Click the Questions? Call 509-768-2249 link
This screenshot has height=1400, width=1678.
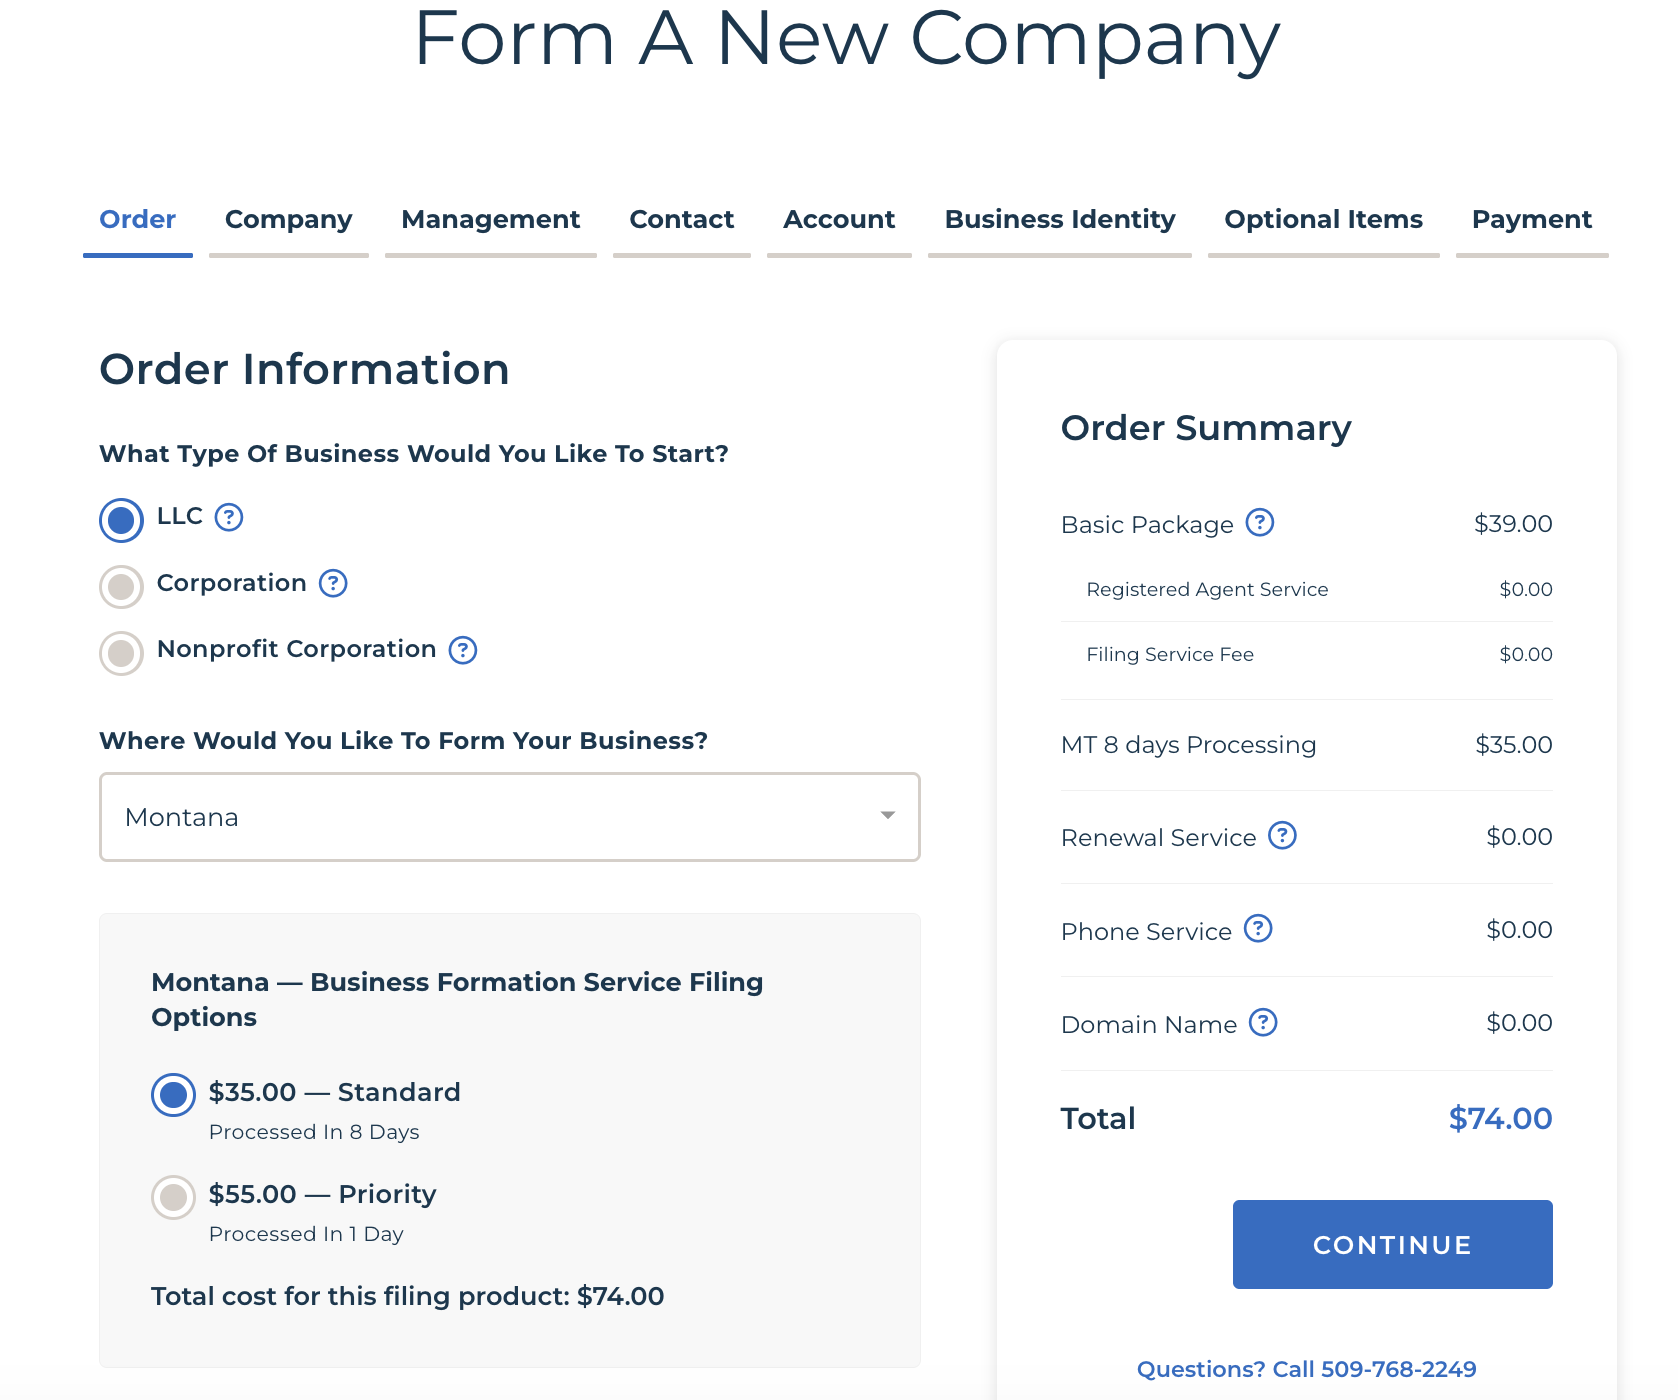click(x=1306, y=1369)
